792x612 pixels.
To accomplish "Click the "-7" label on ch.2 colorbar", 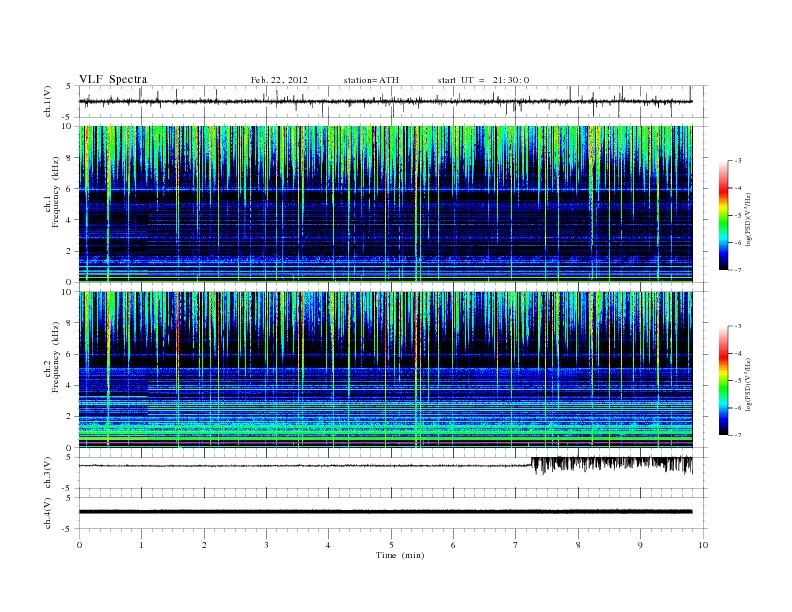I will 737,435.
